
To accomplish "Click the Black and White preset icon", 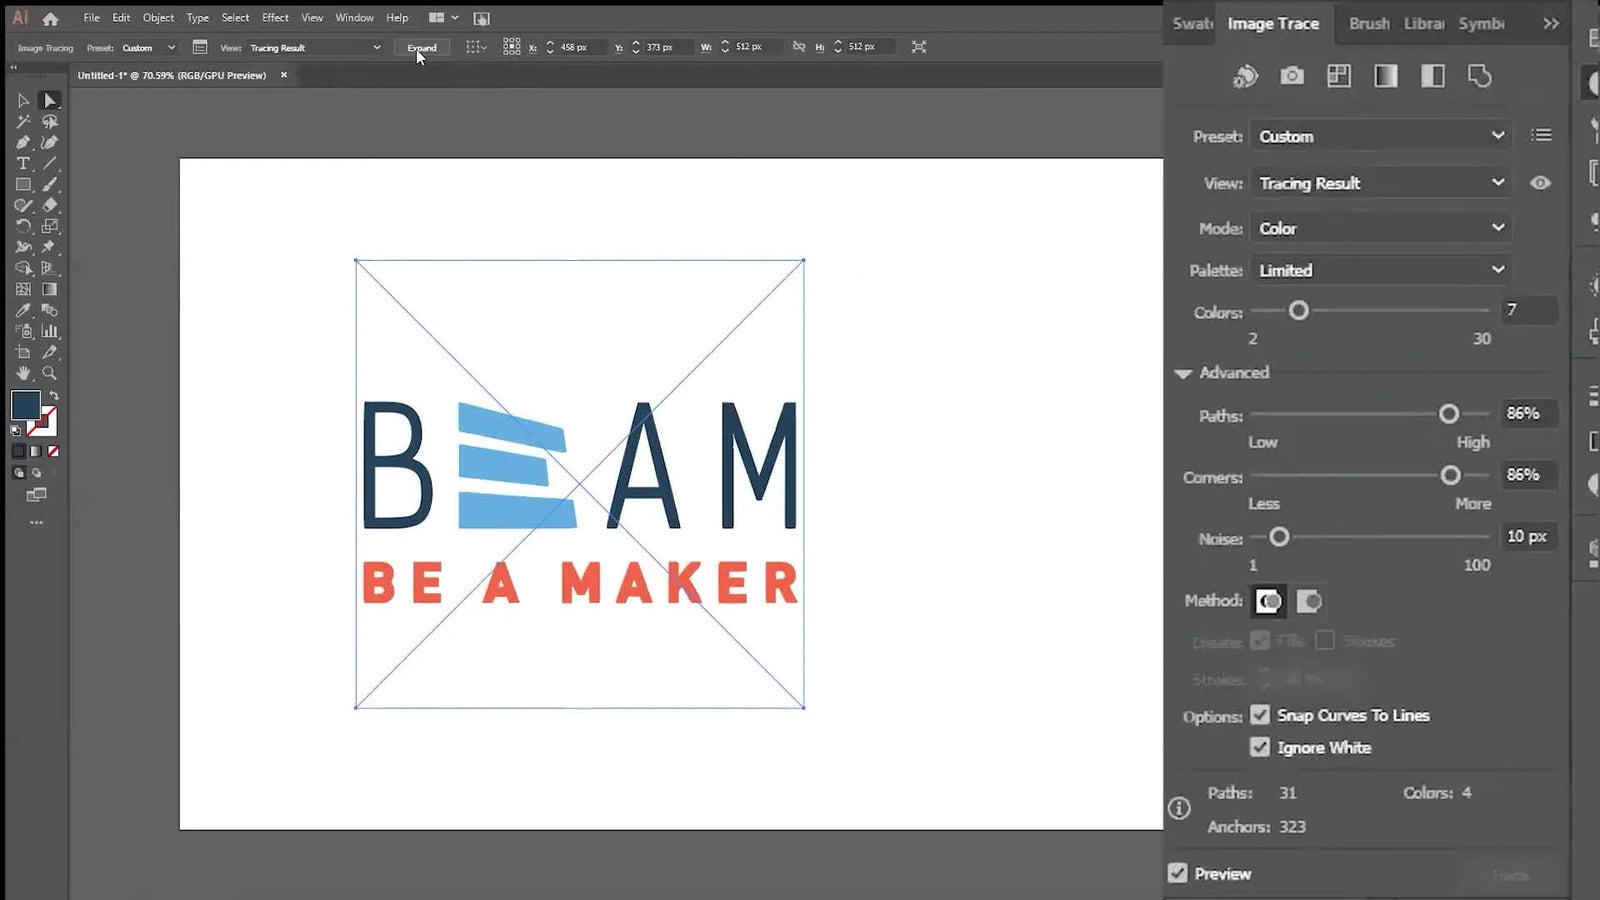I will (x=1433, y=76).
